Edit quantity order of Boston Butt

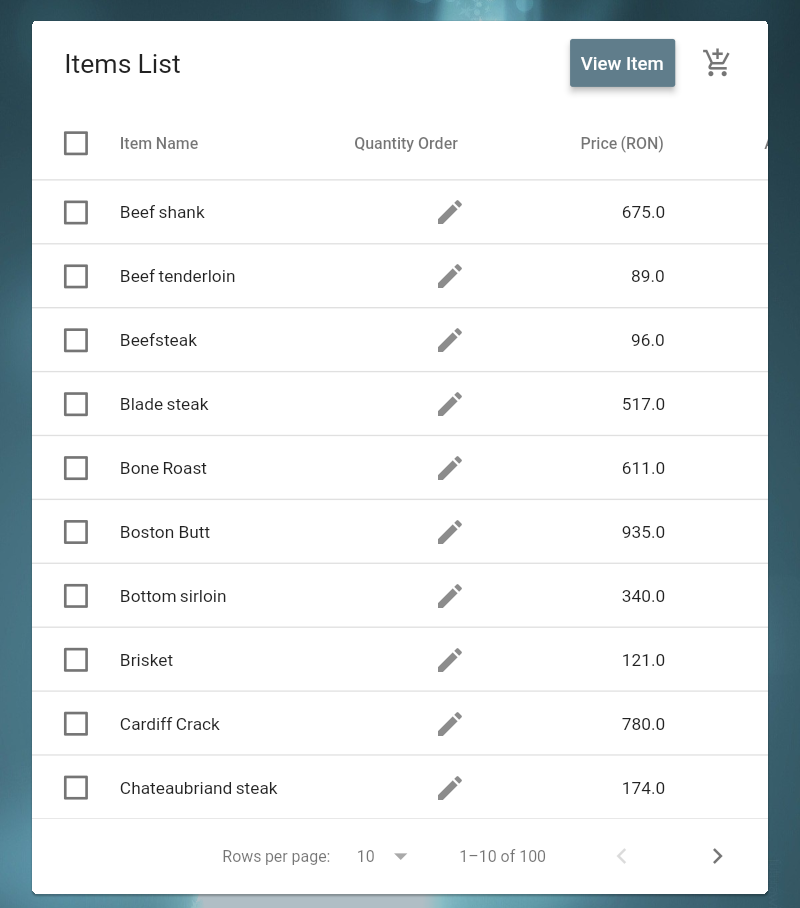(x=450, y=532)
